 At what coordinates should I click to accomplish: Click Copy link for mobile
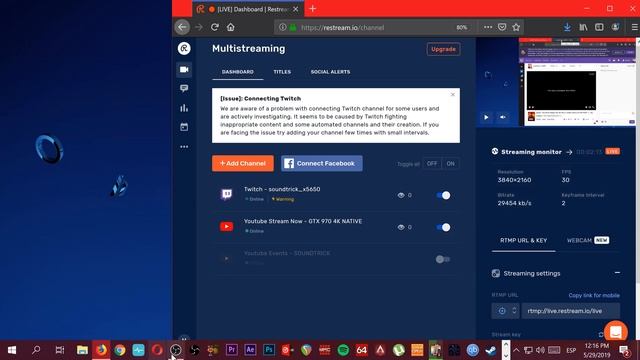(x=594, y=296)
